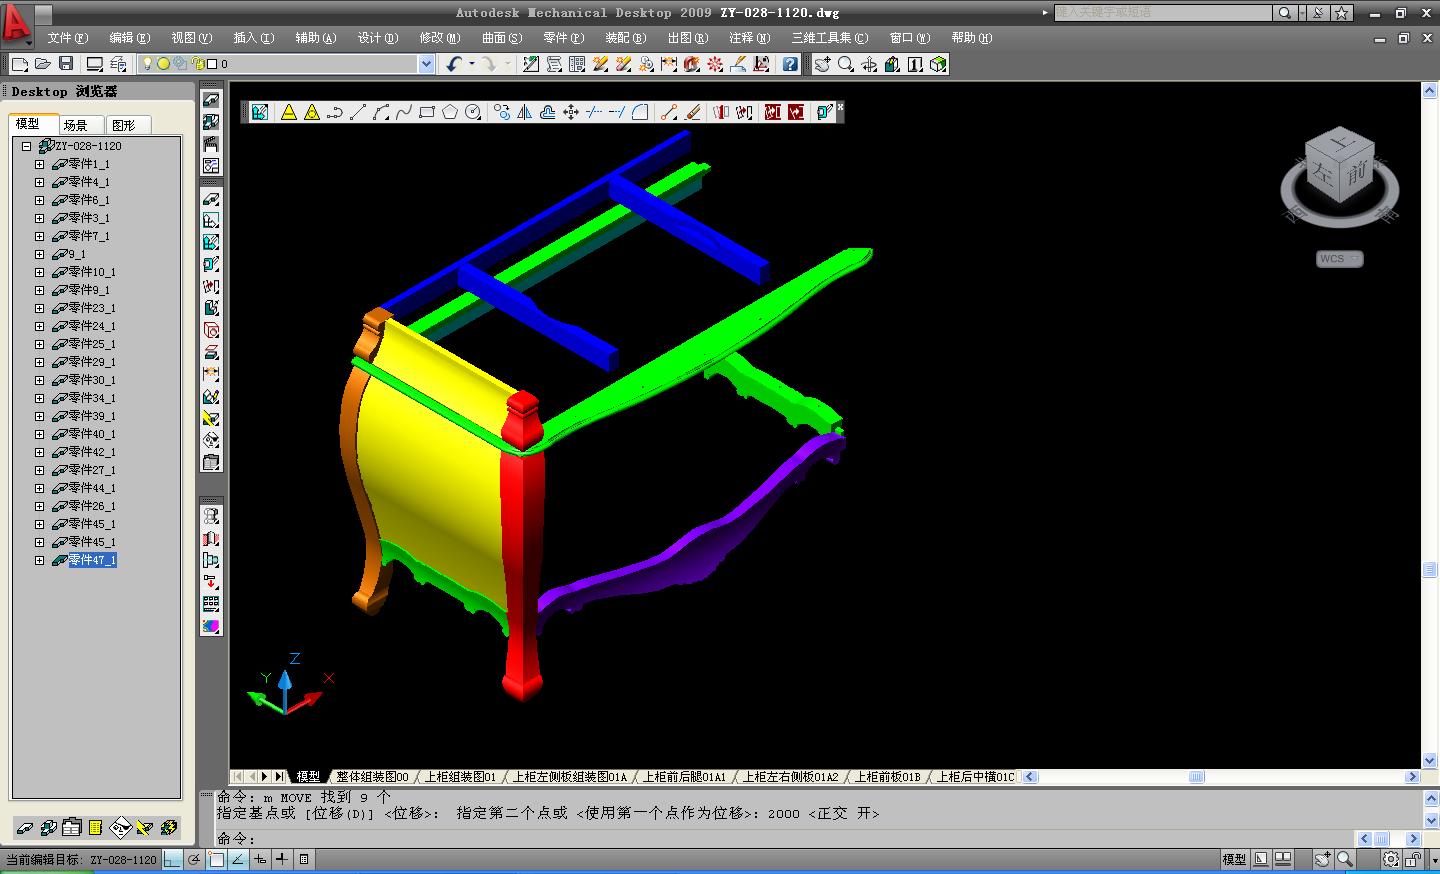Open the 曲面 Surface menu

coord(502,38)
